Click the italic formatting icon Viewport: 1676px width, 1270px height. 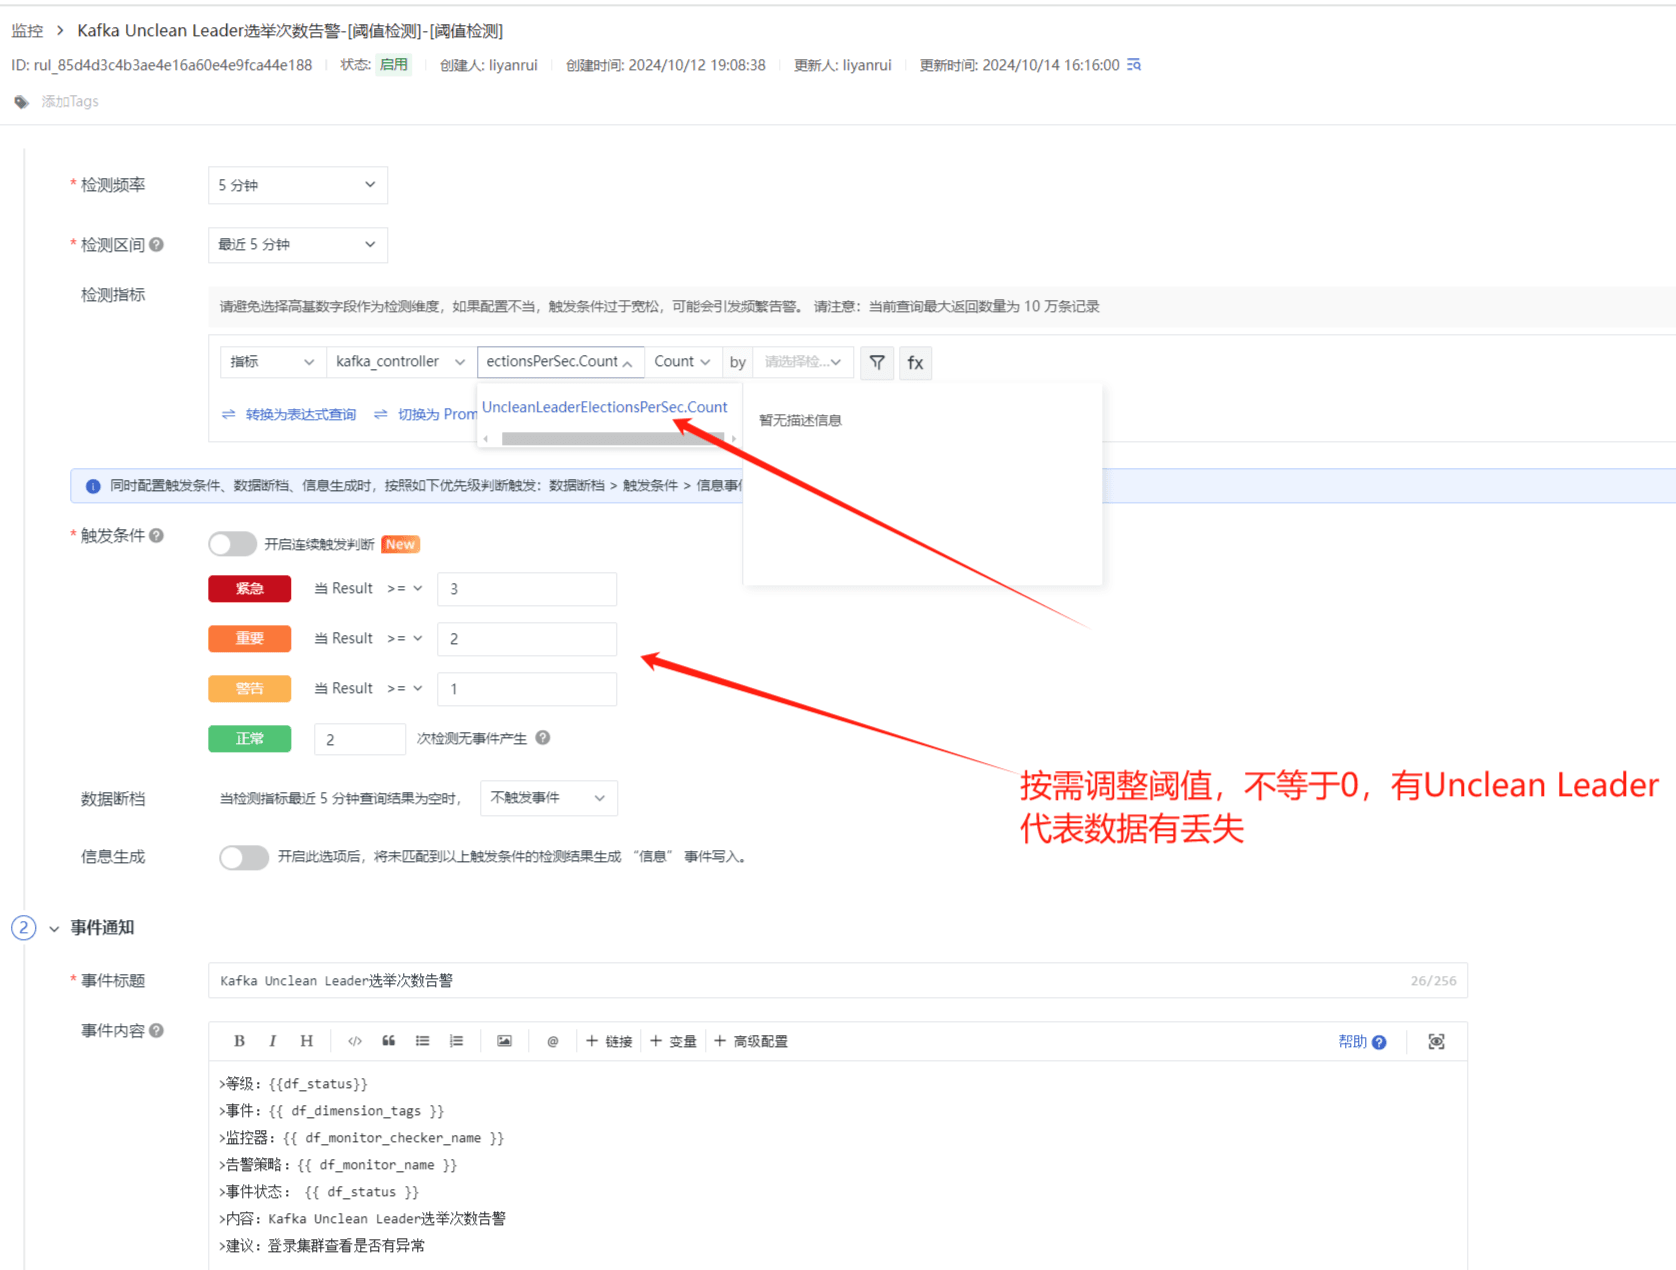pos(272,1041)
